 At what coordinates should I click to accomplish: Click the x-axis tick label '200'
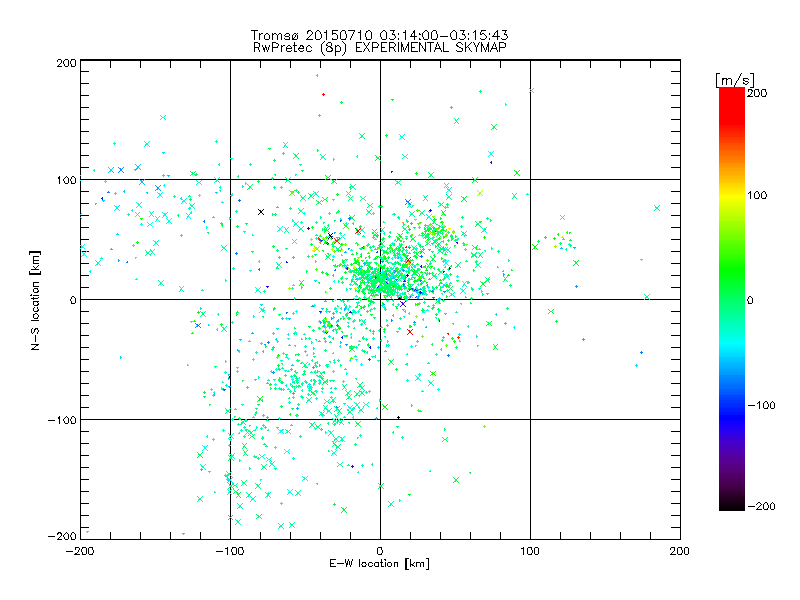click(x=680, y=551)
